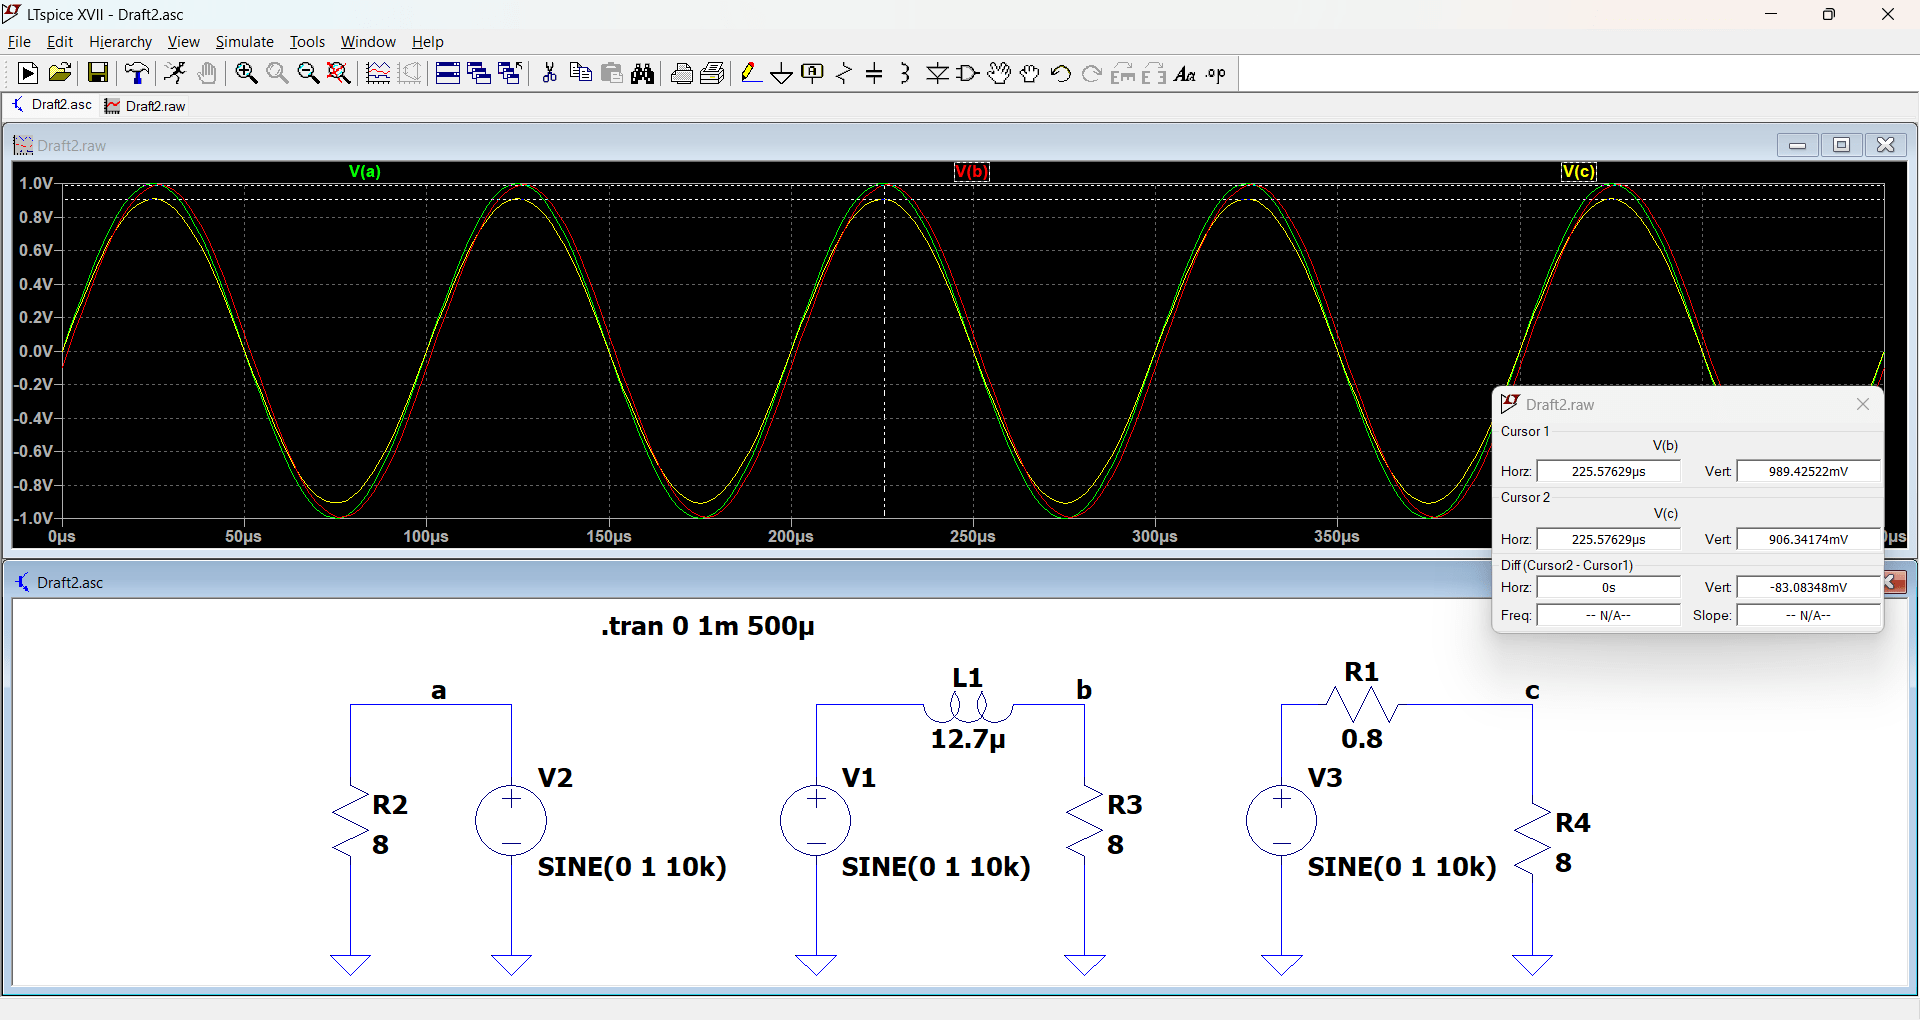Click the Find binoculars icon
This screenshot has height=1020, width=1920.
tap(643, 73)
